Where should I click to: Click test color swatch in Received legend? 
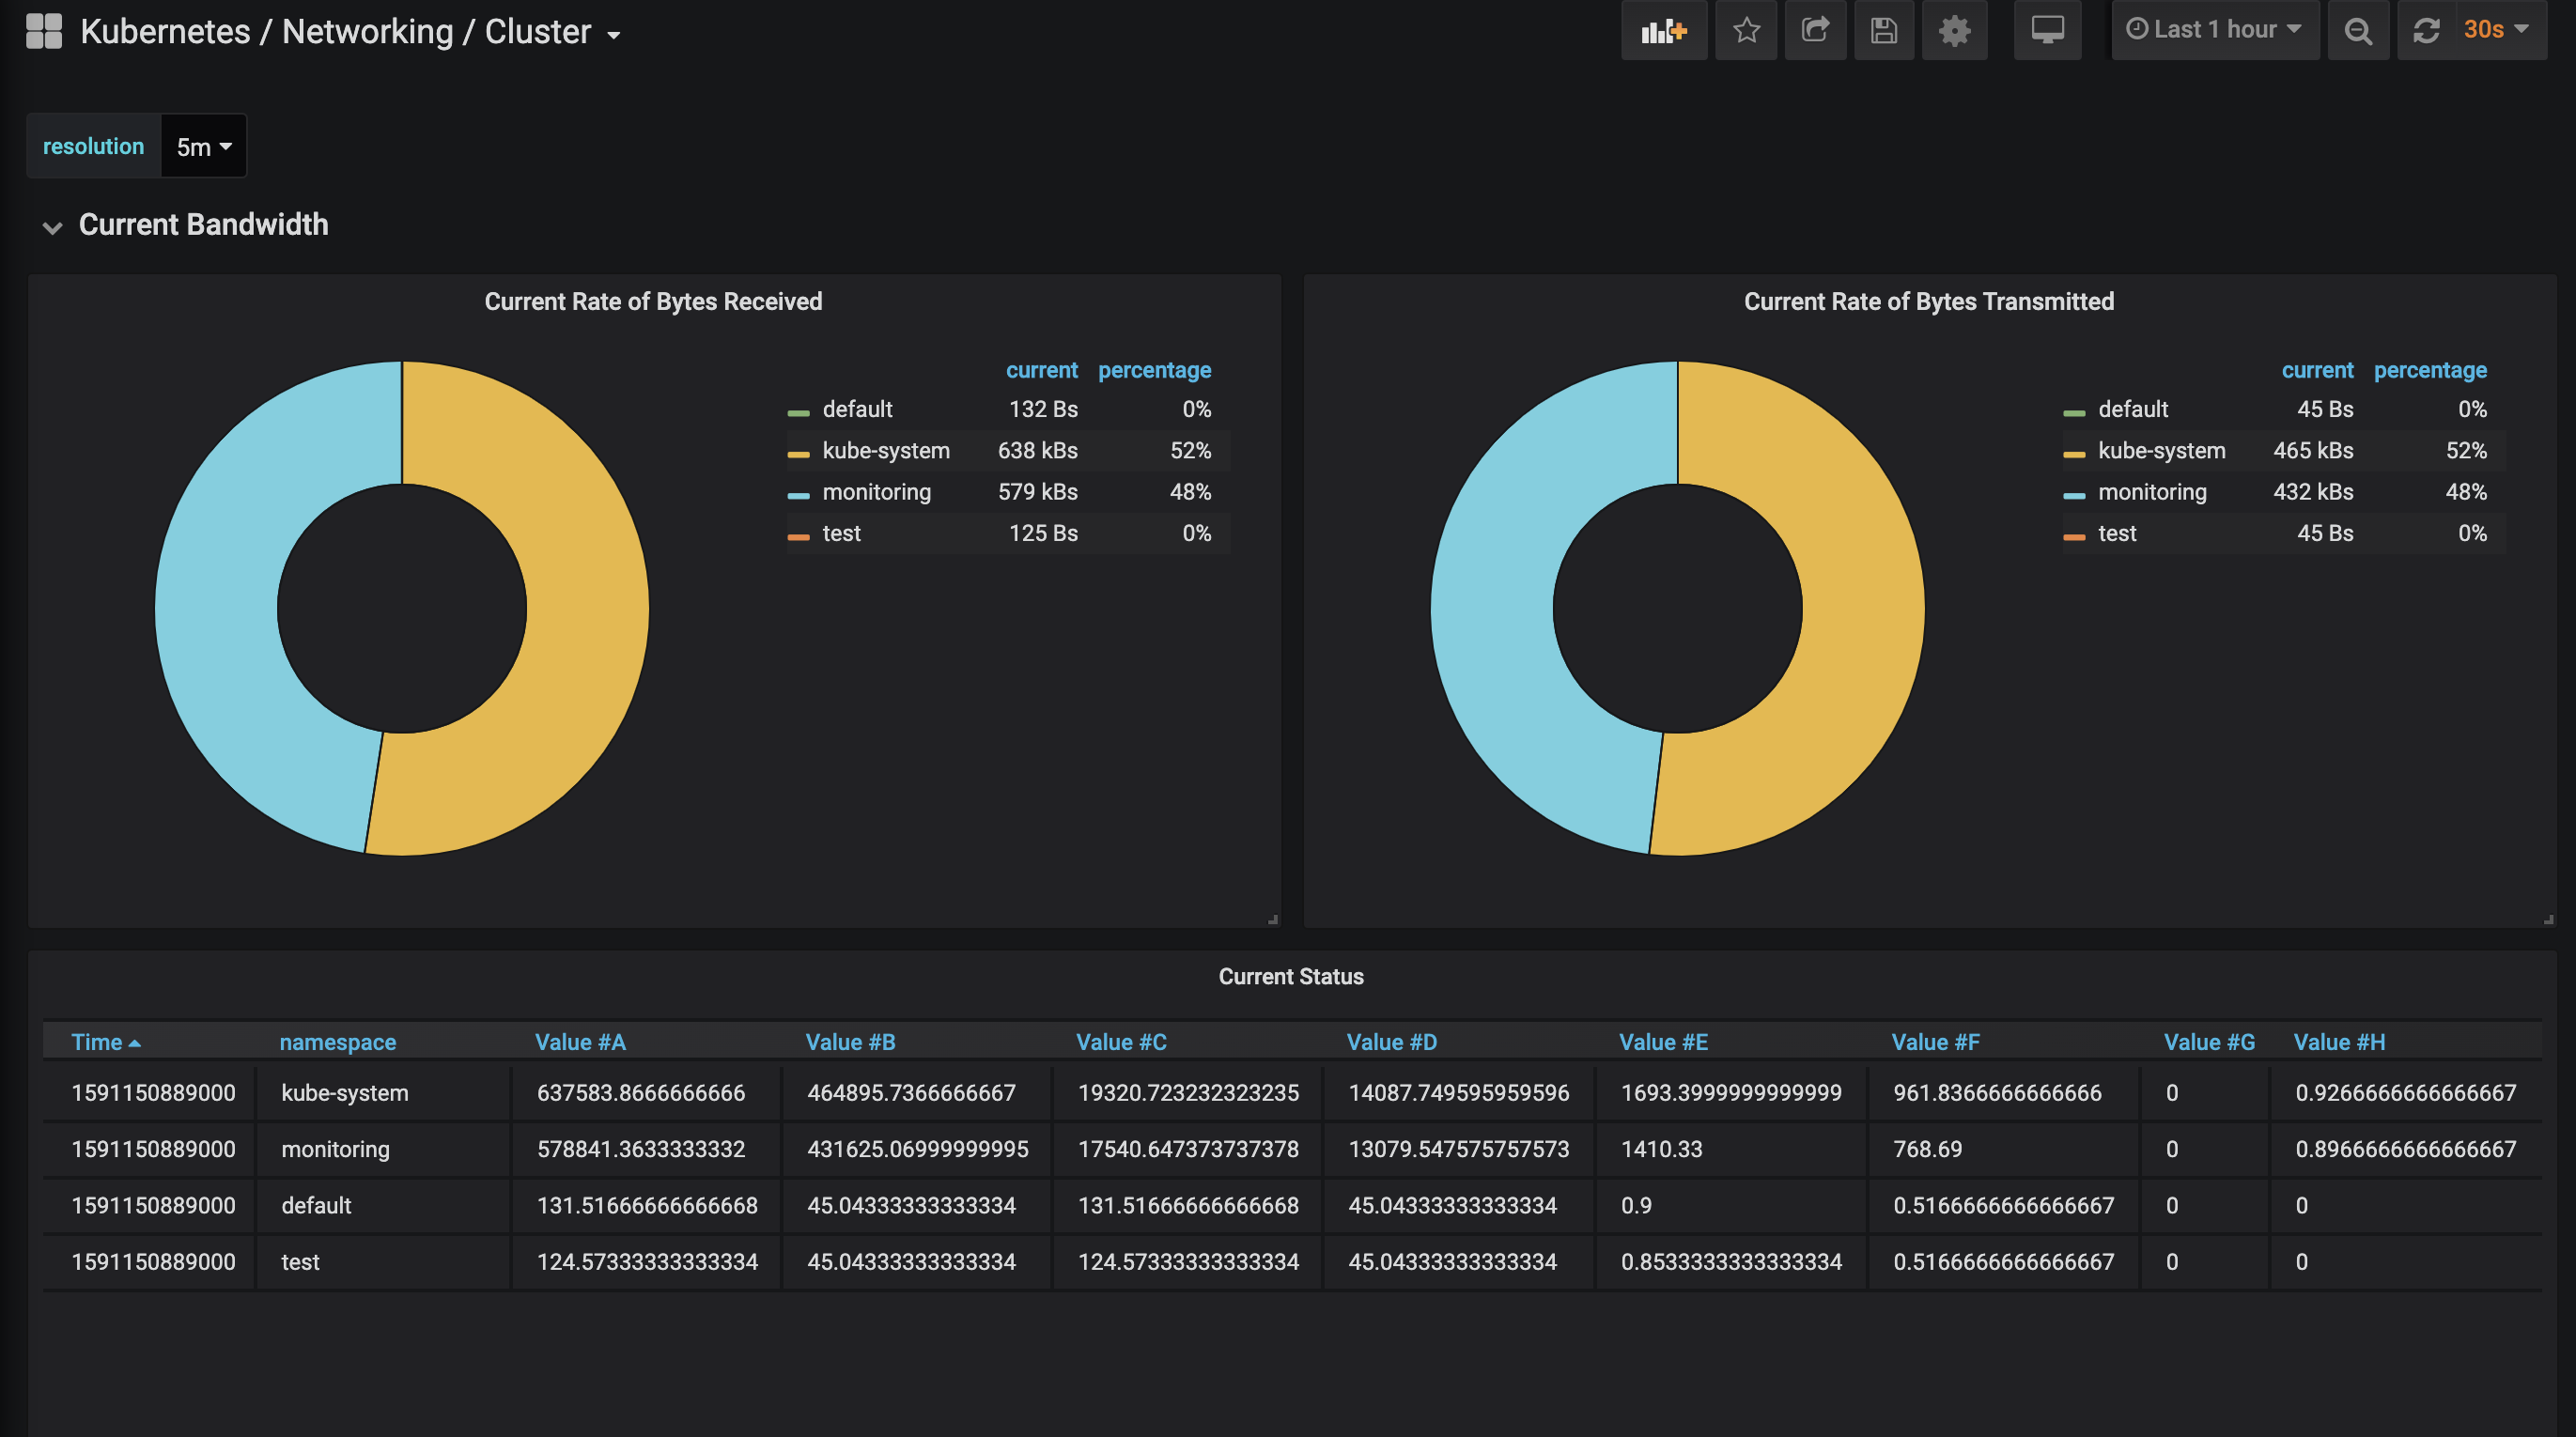pyautogui.click(x=798, y=537)
